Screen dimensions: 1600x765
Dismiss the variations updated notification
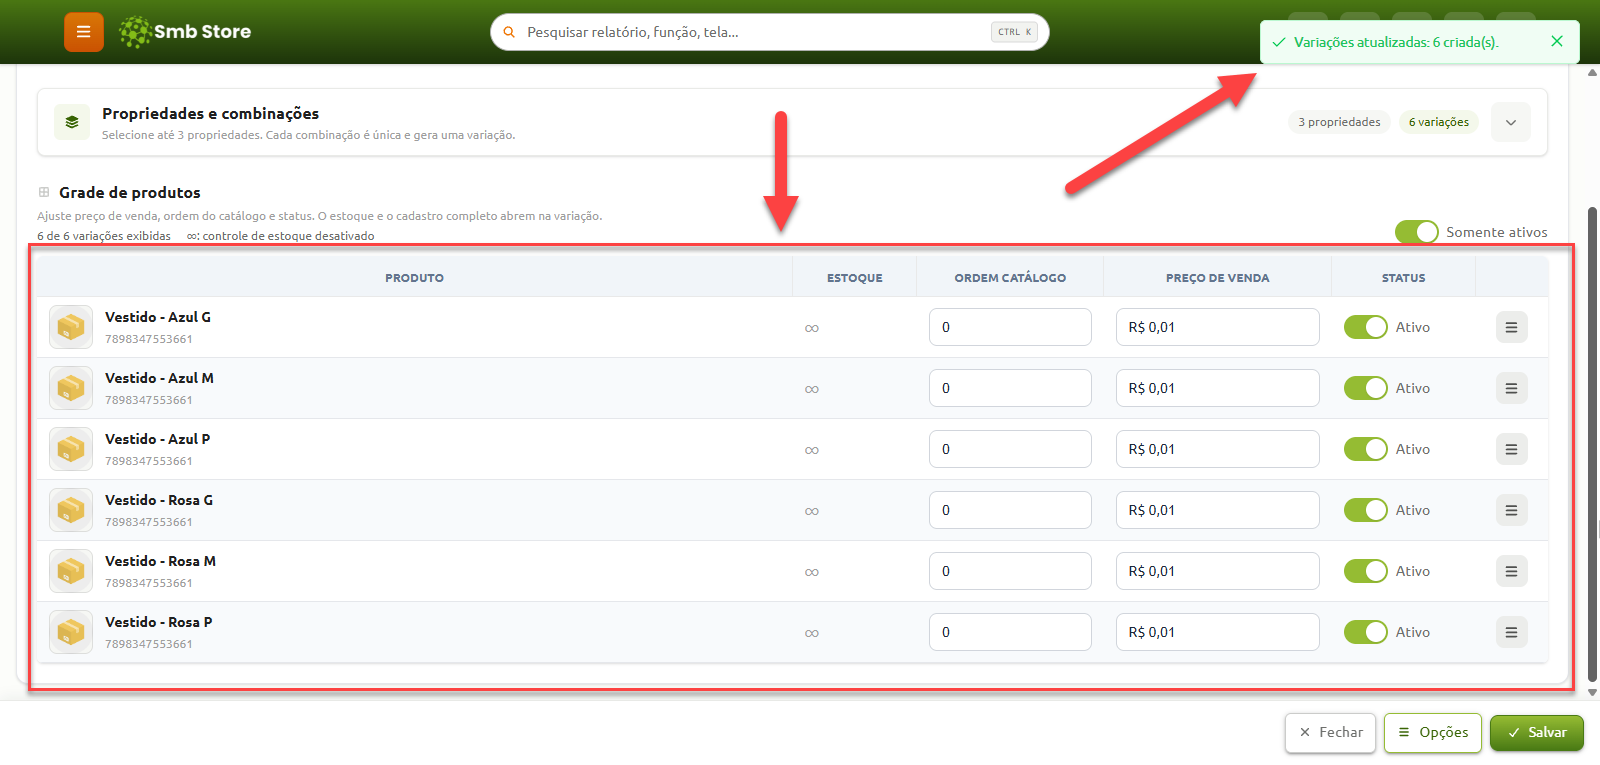pyautogui.click(x=1557, y=41)
